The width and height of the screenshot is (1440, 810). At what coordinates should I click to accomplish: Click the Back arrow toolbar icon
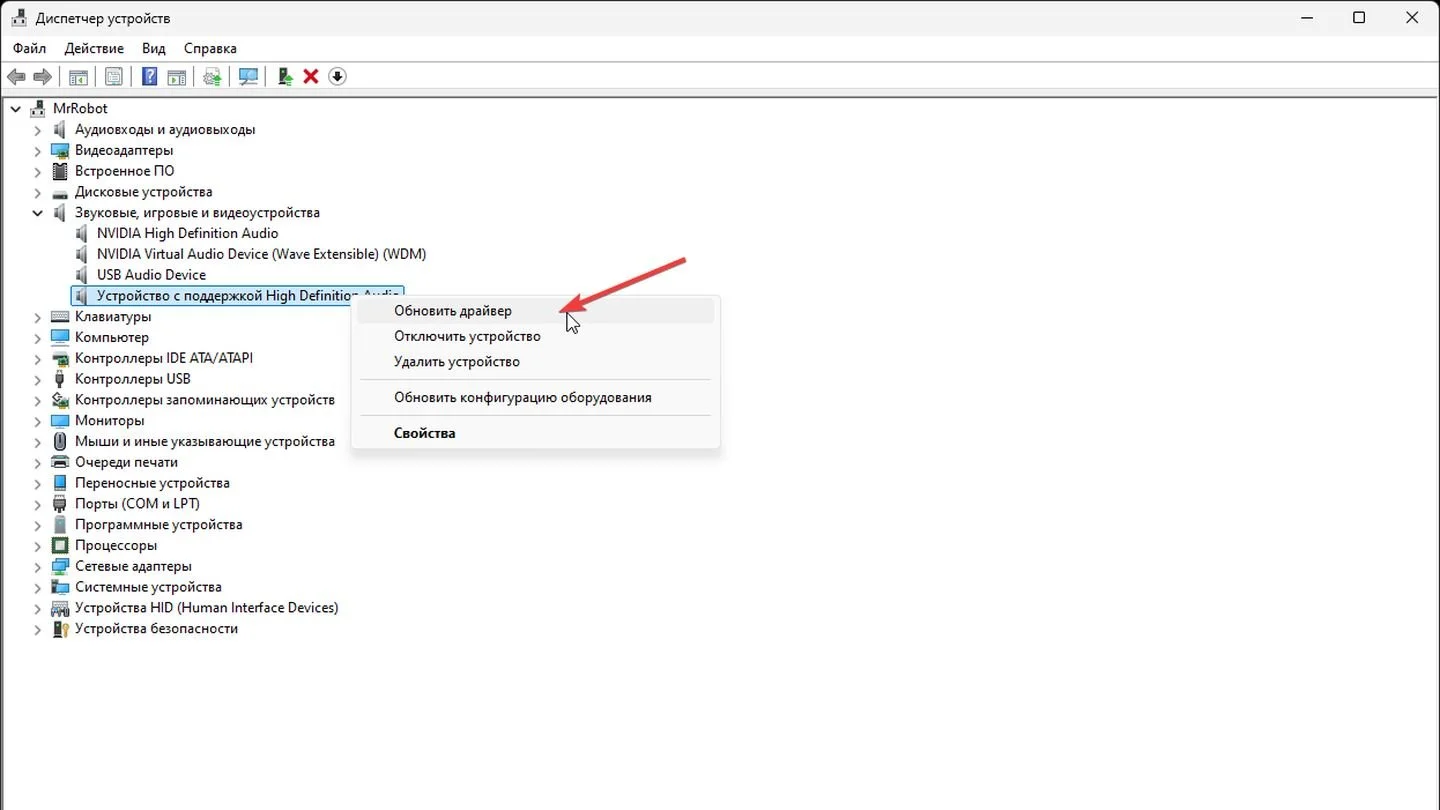(16, 77)
